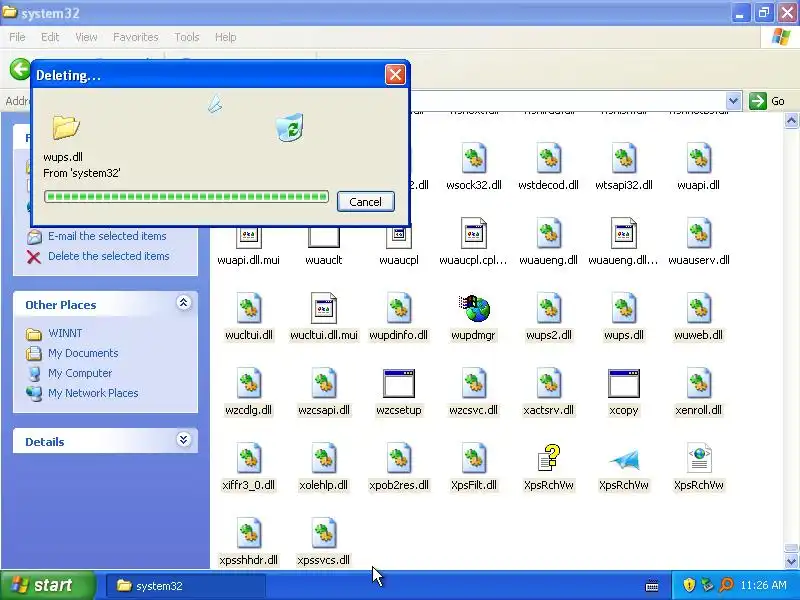Select the xpob2res.dll file icon
Viewport: 800px width, 600px height.
pyautogui.click(x=399, y=458)
